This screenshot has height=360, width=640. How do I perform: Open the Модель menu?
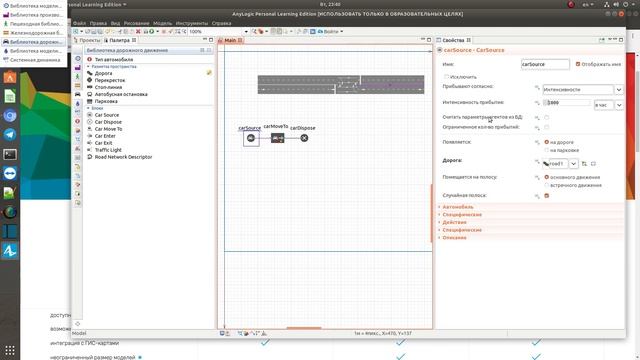(162, 23)
